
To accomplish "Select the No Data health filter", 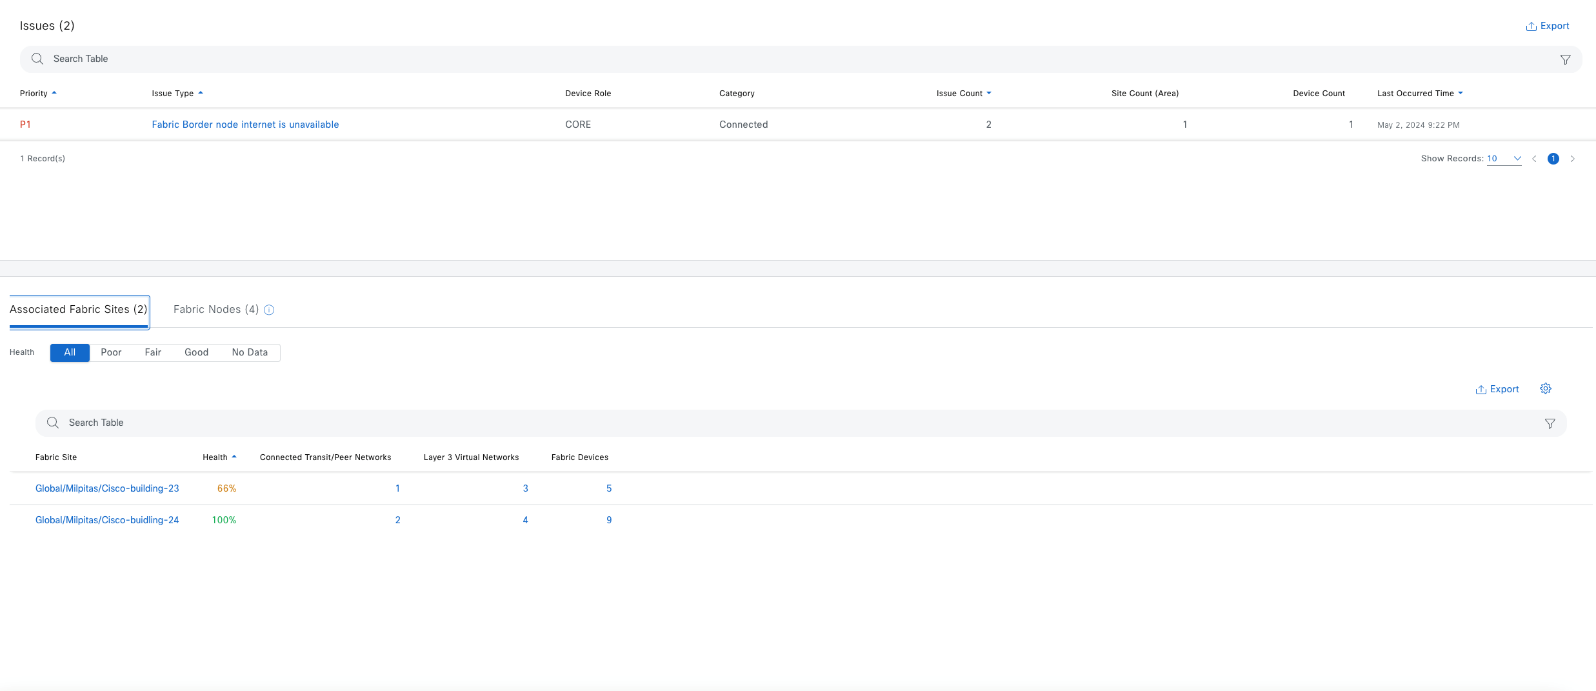I will [250, 352].
